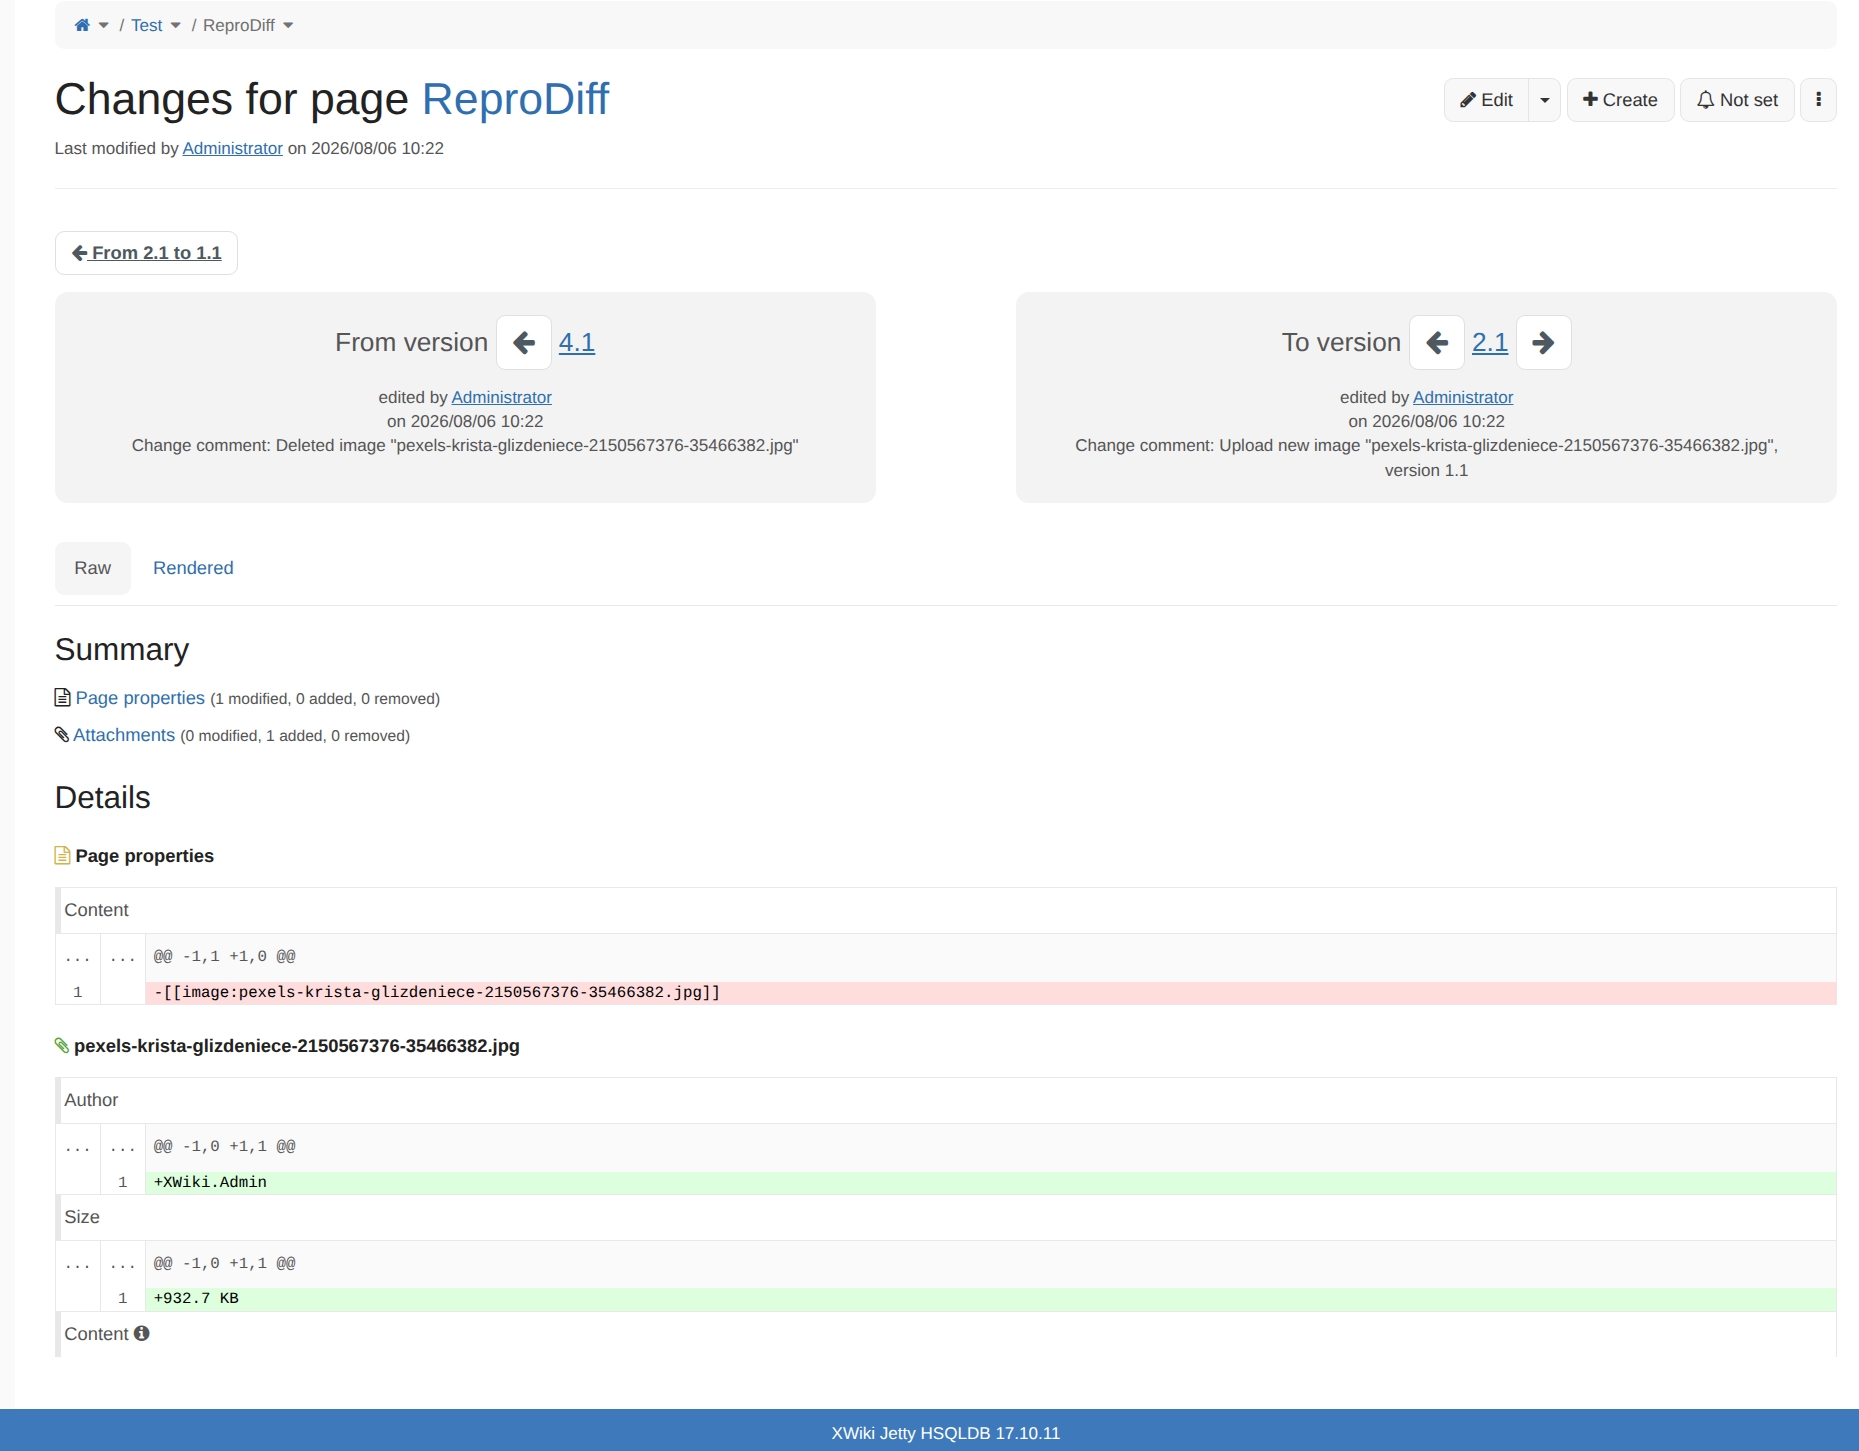
Task: Click the 'Author' diff section label
Action: [x=91, y=1100]
